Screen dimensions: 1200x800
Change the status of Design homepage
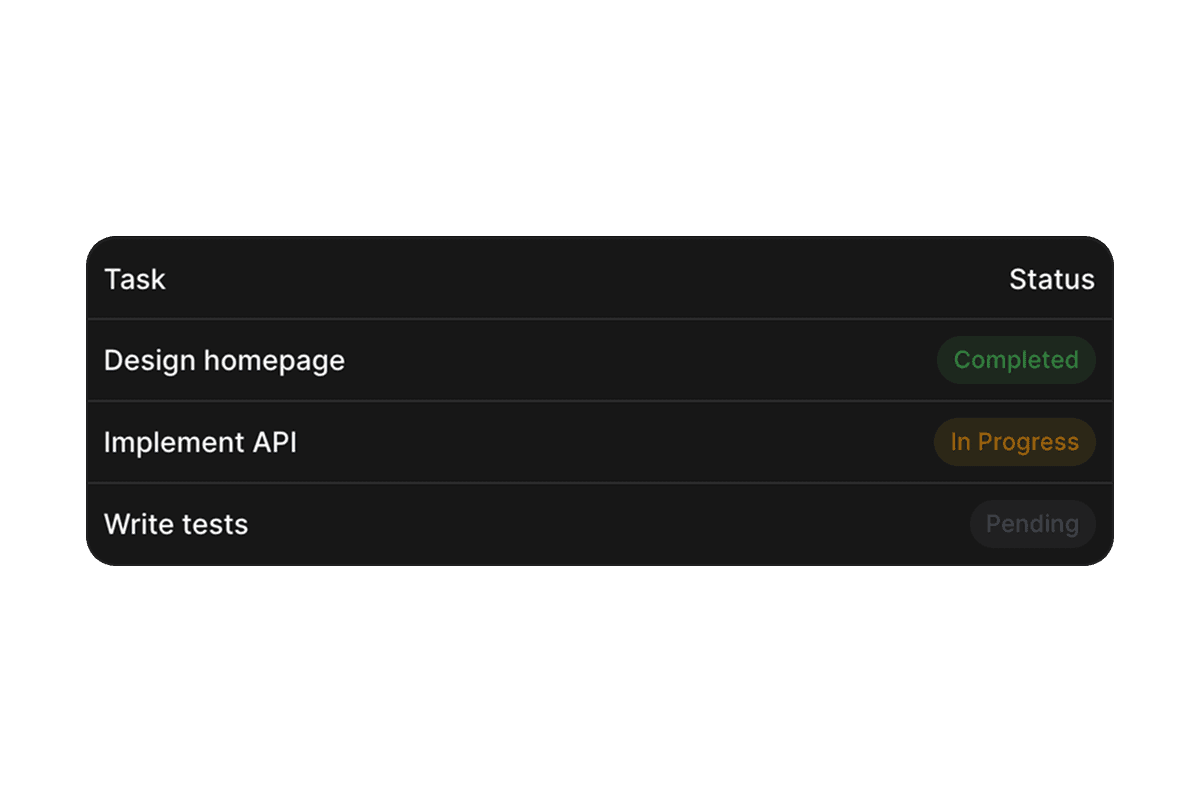pos(1016,360)
